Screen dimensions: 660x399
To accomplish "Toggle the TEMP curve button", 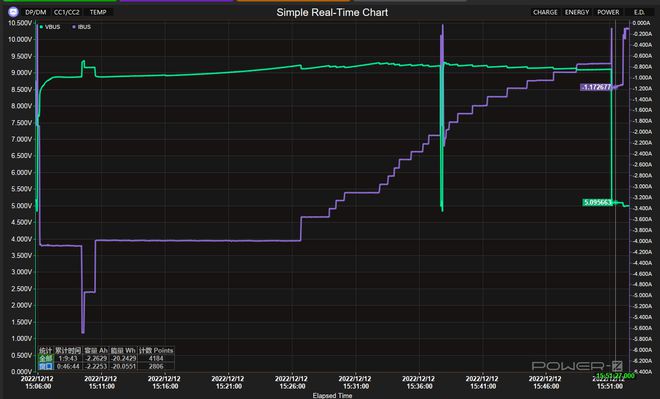I will click(98, 12).
